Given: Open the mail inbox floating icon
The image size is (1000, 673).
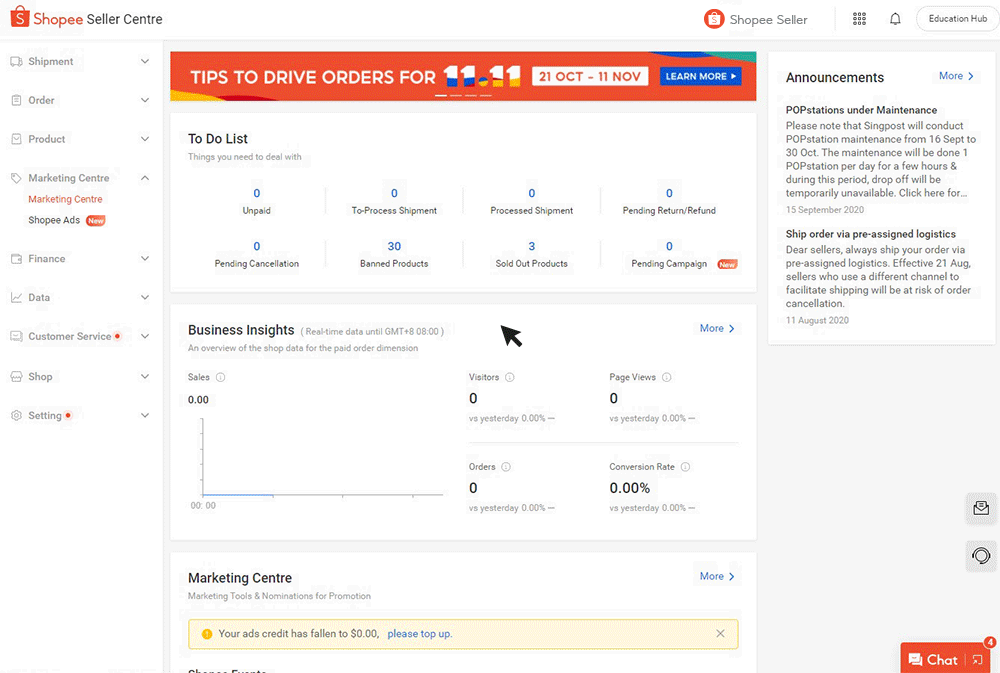Looking at the screenshot, I should point(981,508).
